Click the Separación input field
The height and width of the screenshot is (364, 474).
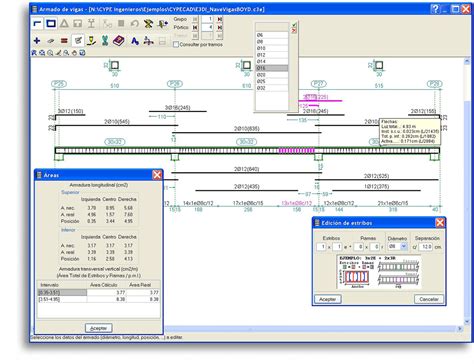[x=426, y=247]
